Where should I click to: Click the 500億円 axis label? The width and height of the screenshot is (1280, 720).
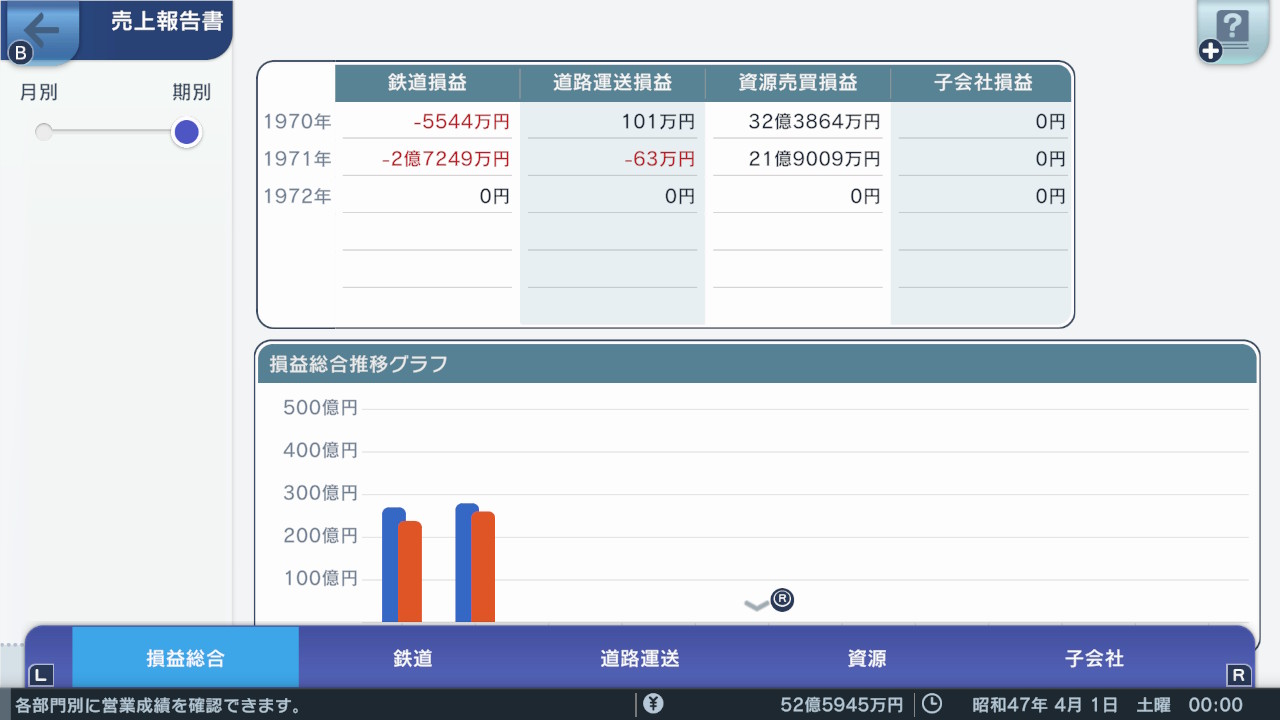tap(320, 407)
